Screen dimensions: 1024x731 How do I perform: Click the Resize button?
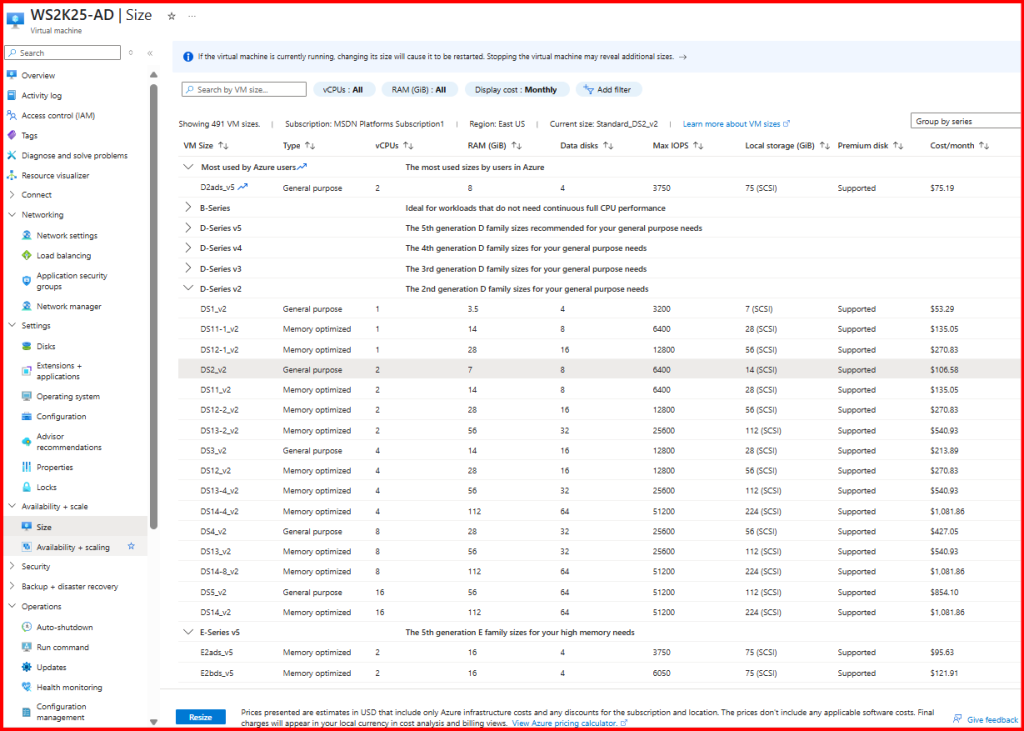tap(200, 717)
